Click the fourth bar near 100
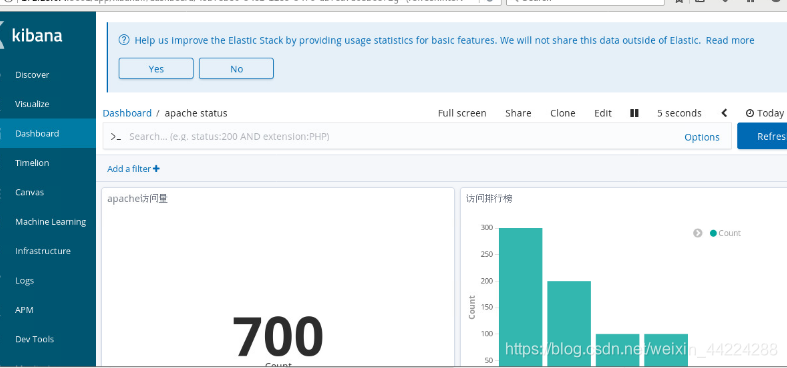Image resolution: width=787 pixels, height=368 pixels. click(x=666, y=350)
